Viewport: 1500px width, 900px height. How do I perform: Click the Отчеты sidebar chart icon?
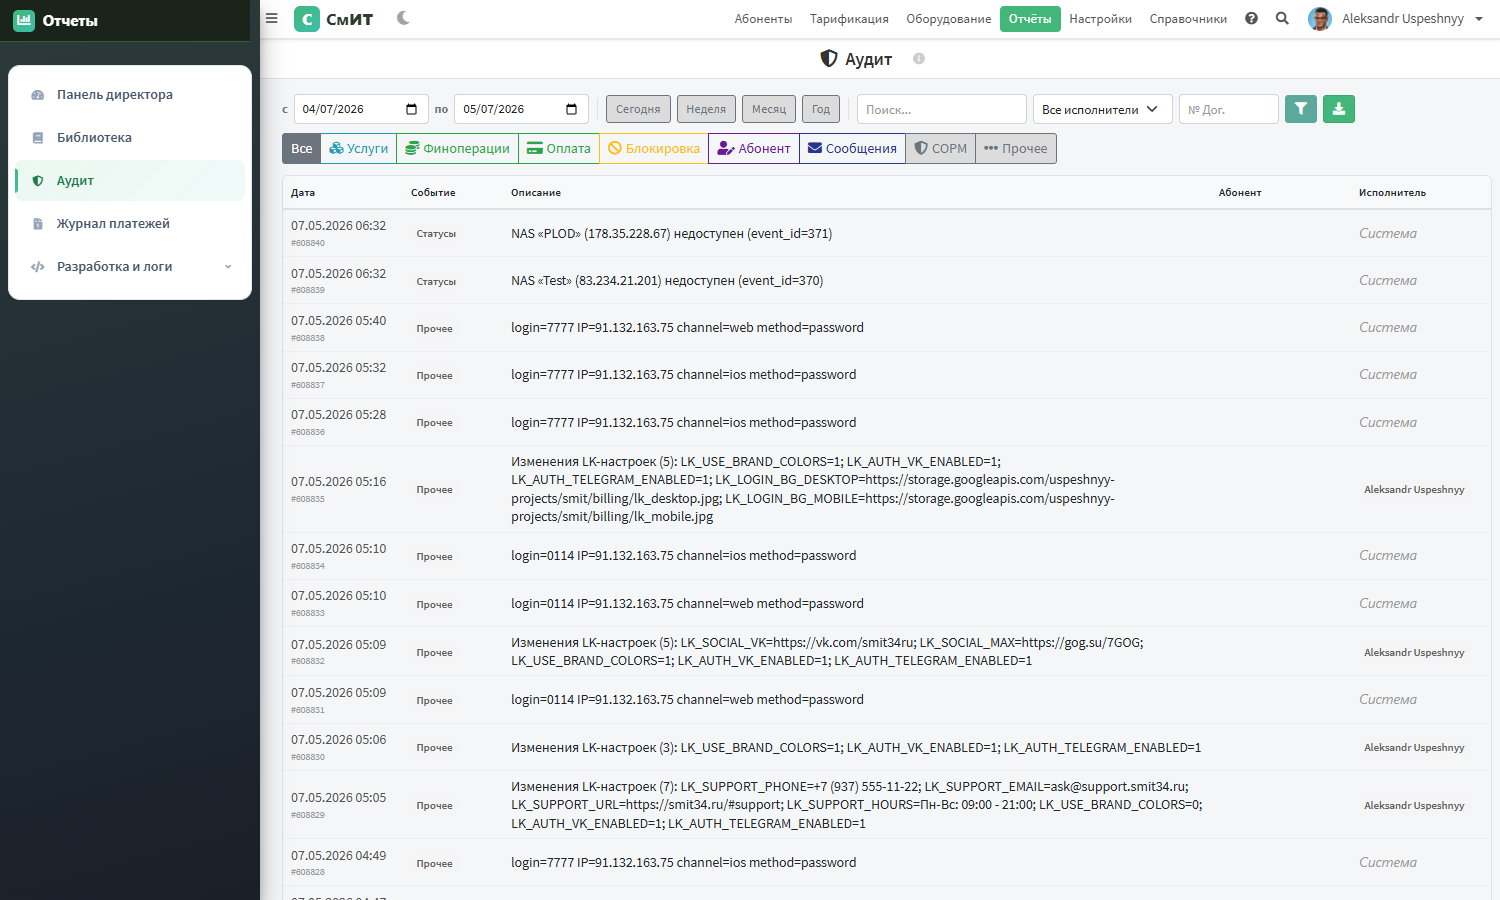pyautogui.click(x=24, y=20)
